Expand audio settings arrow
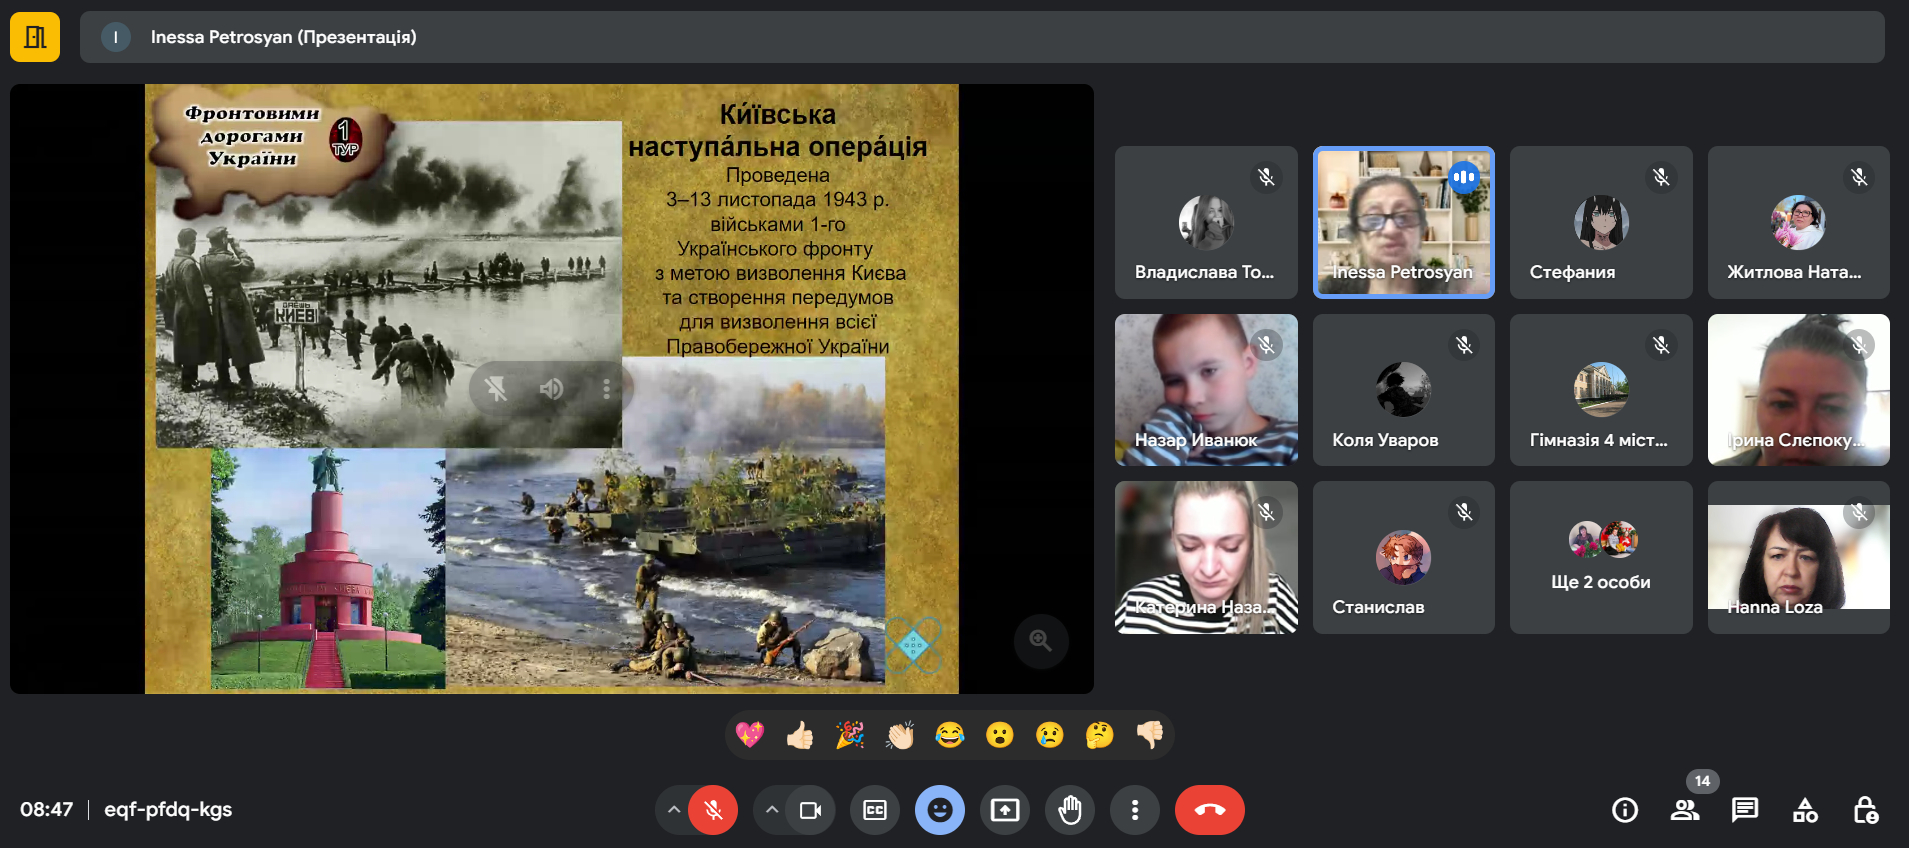The width and height of the screenshot is (1909, 848). (674, 810)
